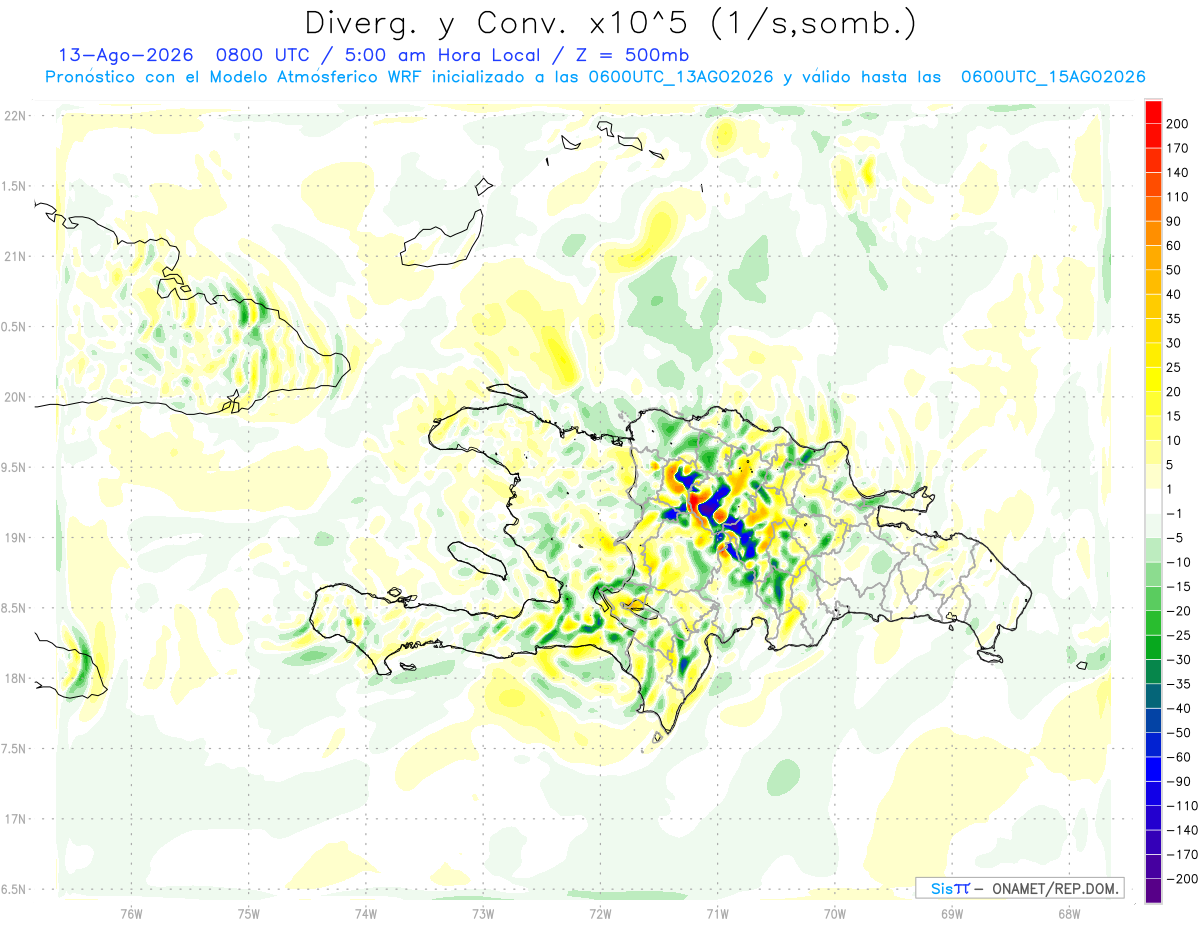Click the '-30' colorbar value
Screen dimensions: 1200x927
(x=1179, y=660)
